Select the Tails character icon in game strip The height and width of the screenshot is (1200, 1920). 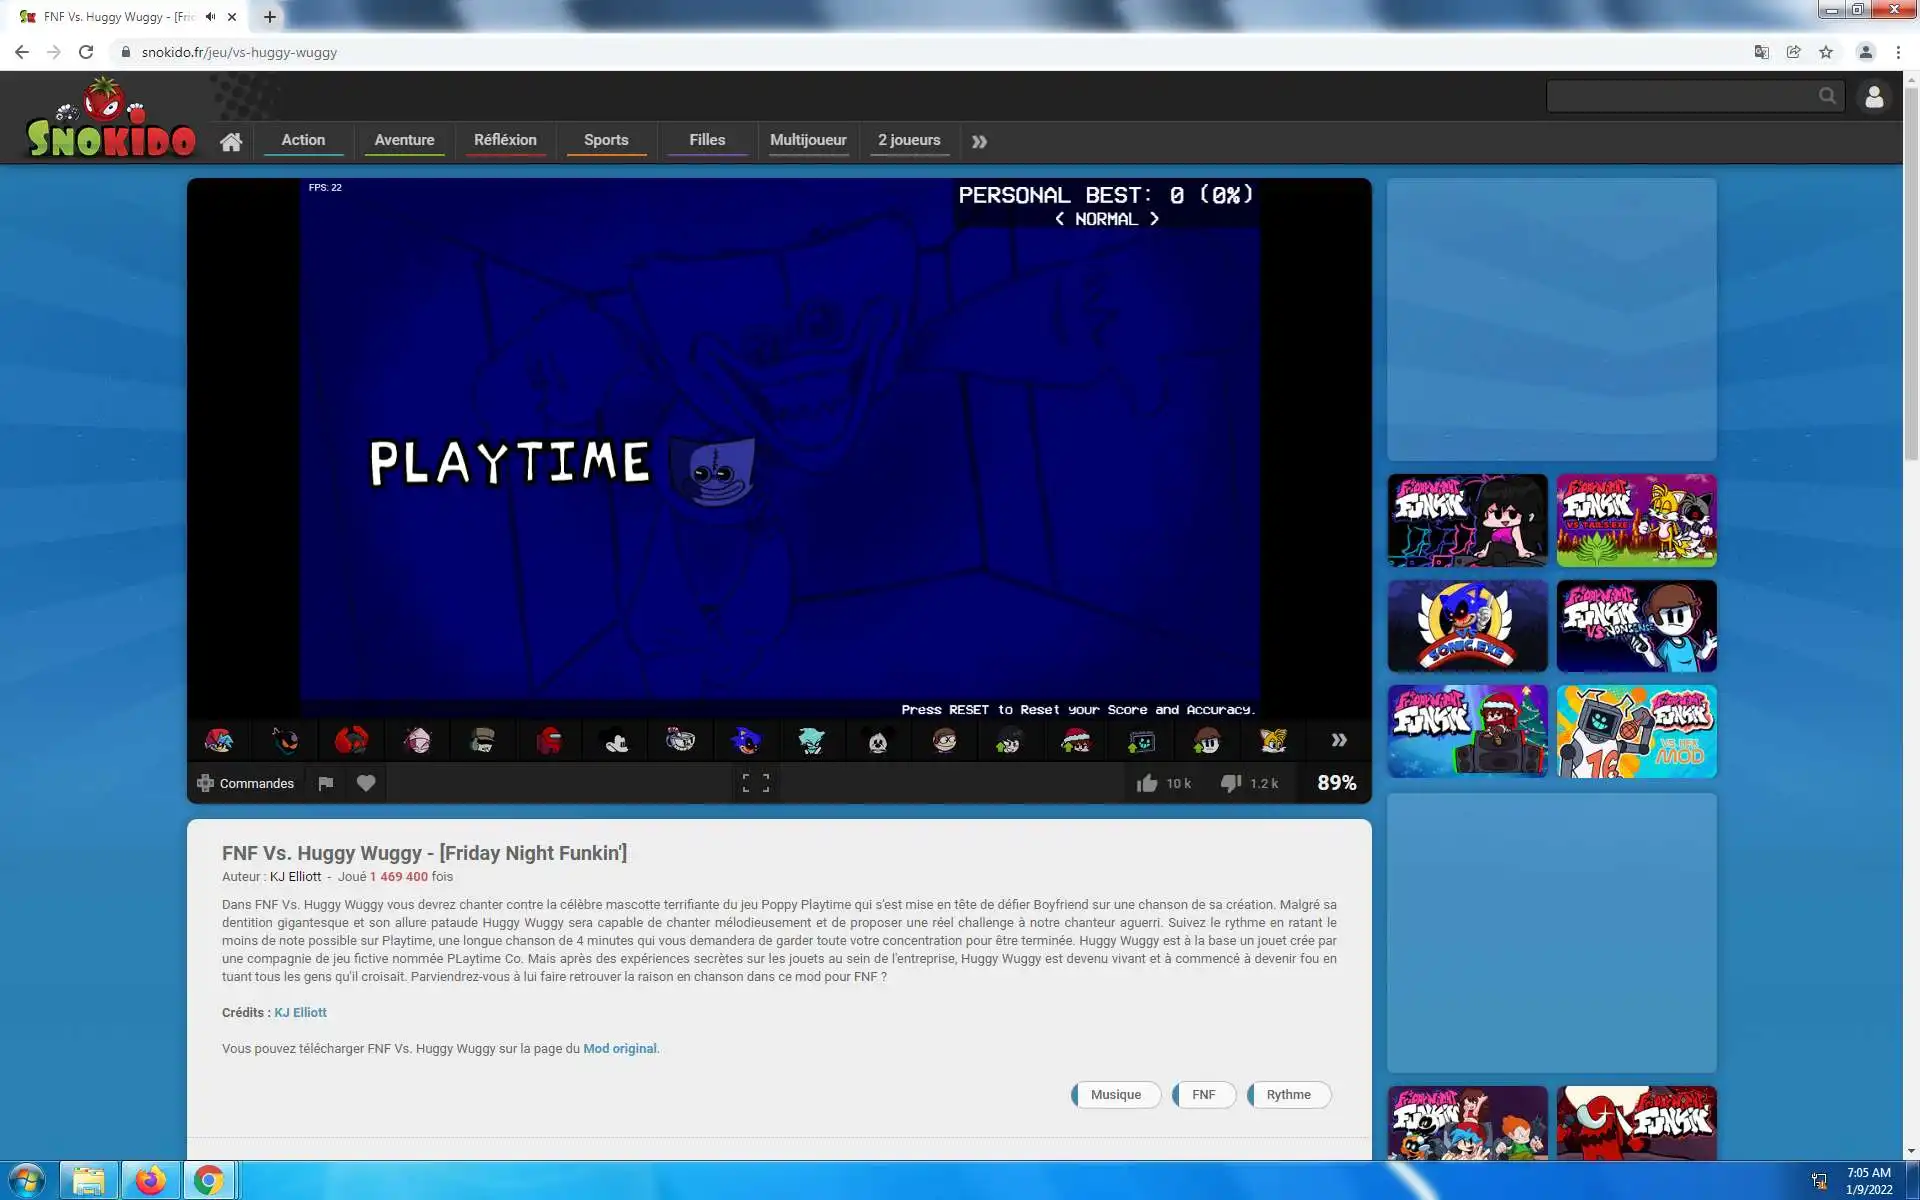1272,741
